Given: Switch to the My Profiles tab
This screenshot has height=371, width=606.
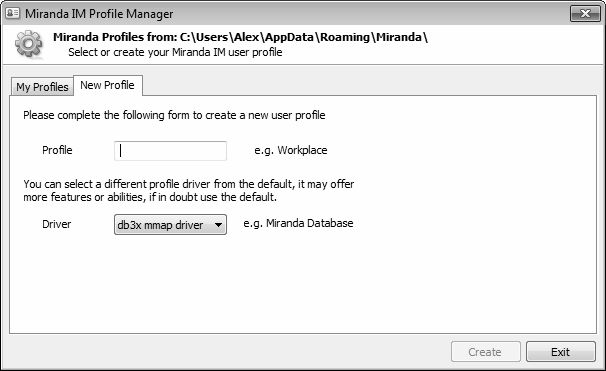Looking at the screenshot, I should [x=42, y=87].
